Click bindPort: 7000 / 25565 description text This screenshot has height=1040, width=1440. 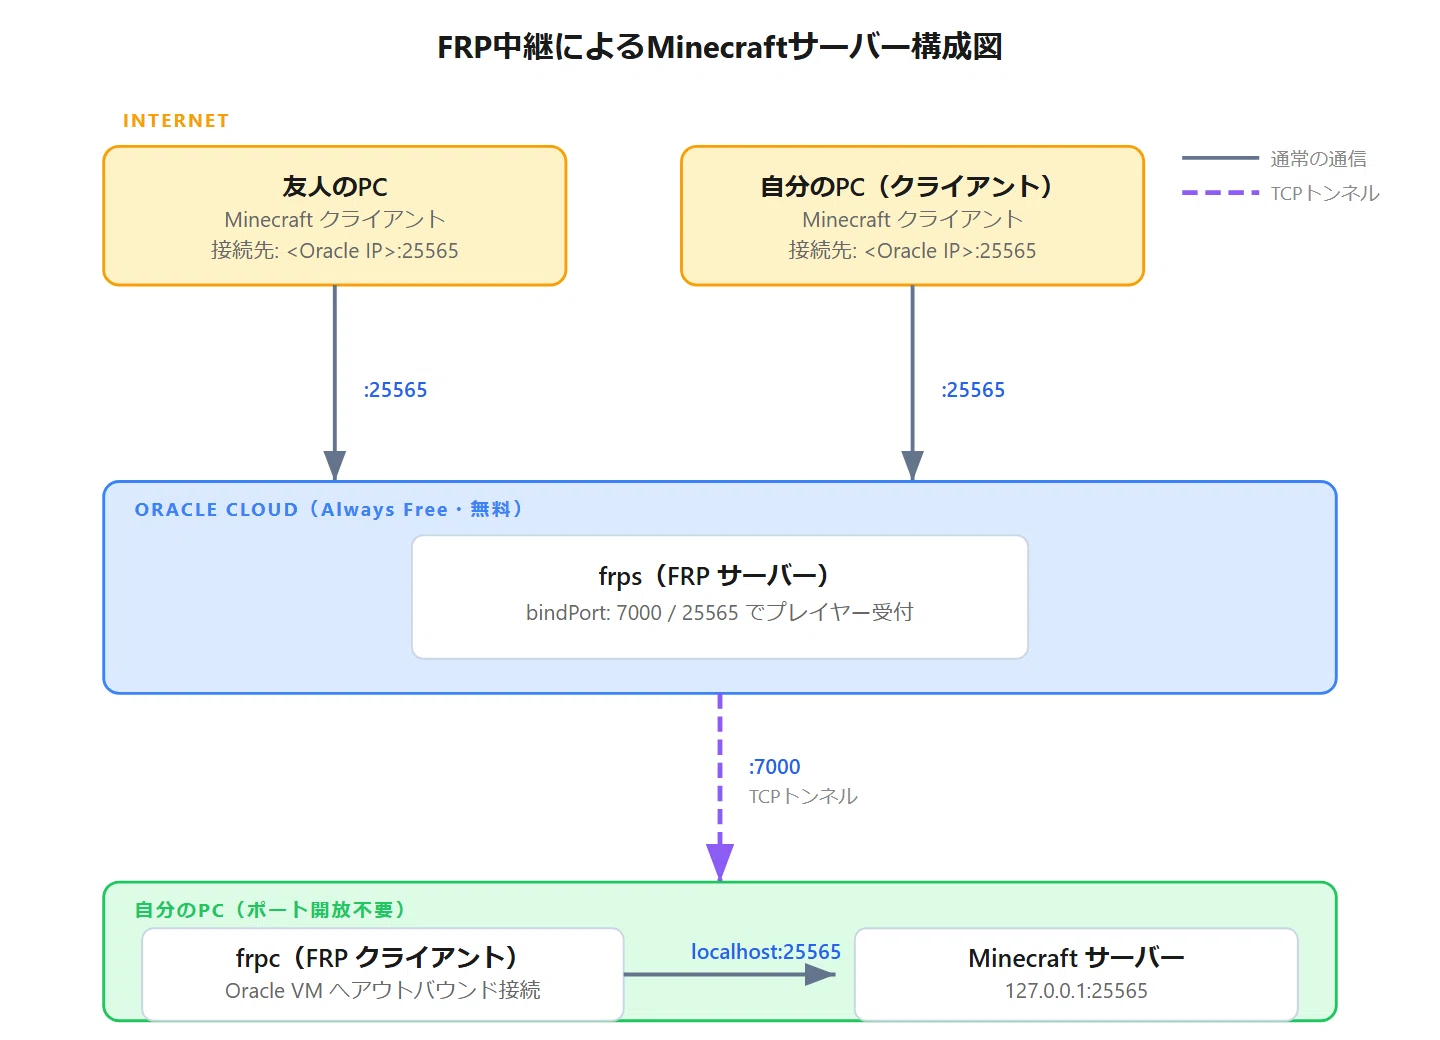(x=720, y=612)
